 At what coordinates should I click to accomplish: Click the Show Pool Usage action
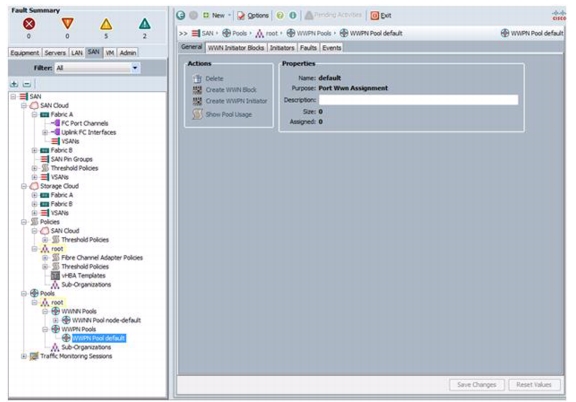tap(223, 114)
